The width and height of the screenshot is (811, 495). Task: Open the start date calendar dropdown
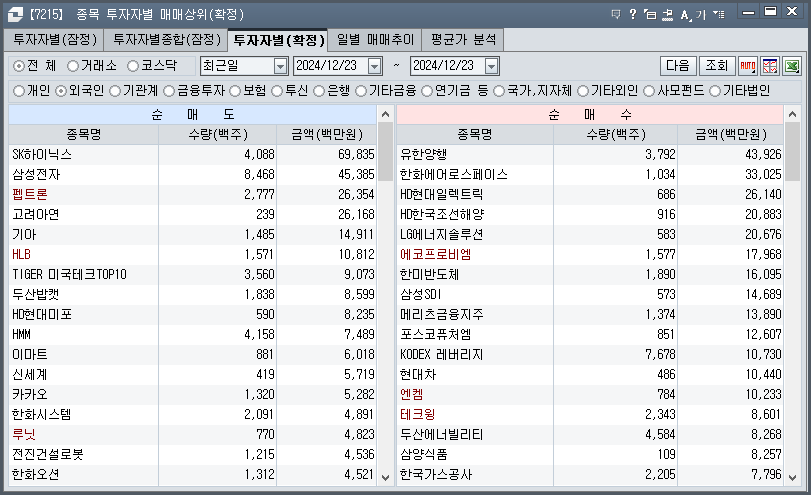point(374,66)
